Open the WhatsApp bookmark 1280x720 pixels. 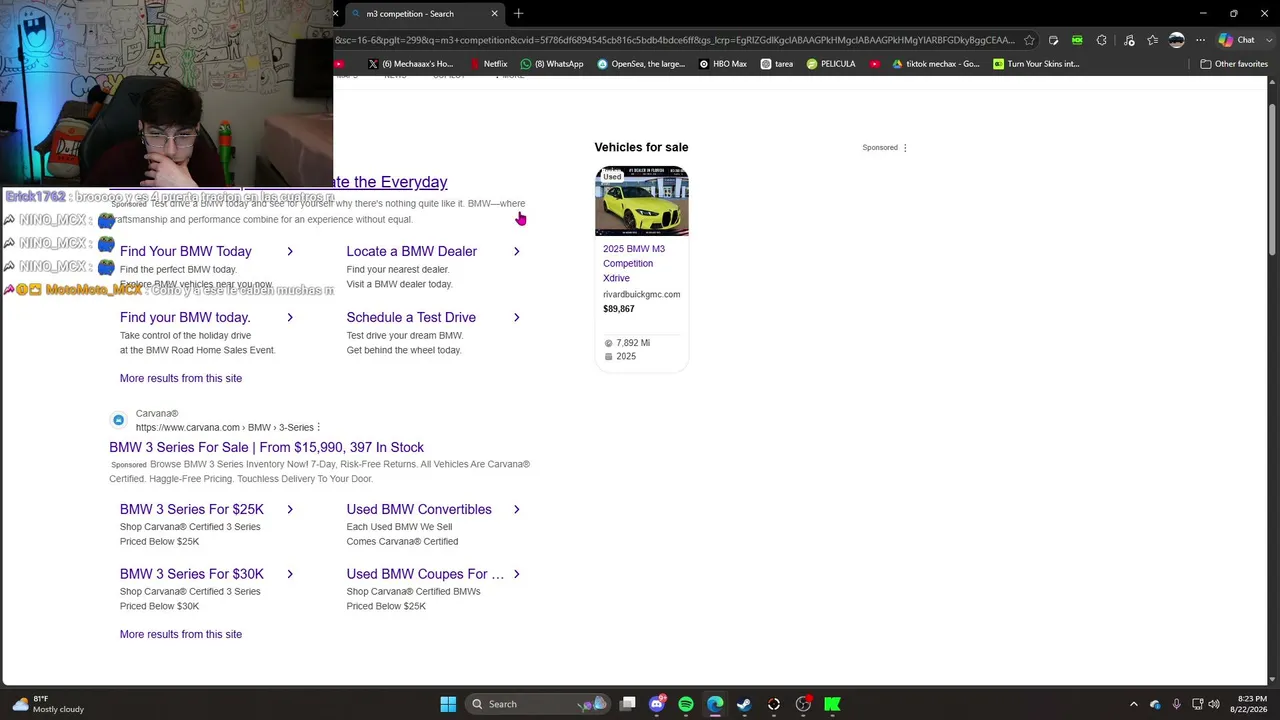552,64
